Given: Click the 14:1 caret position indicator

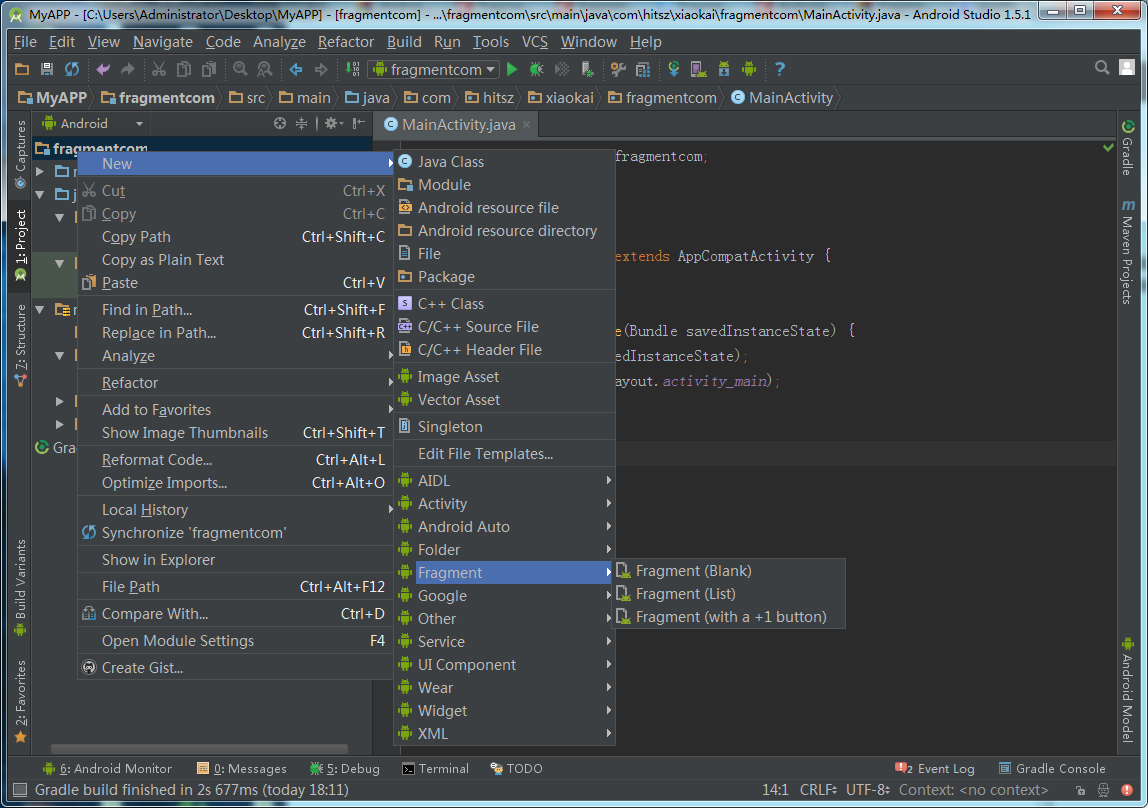Looking at the screenshot, I should (775, 790).
